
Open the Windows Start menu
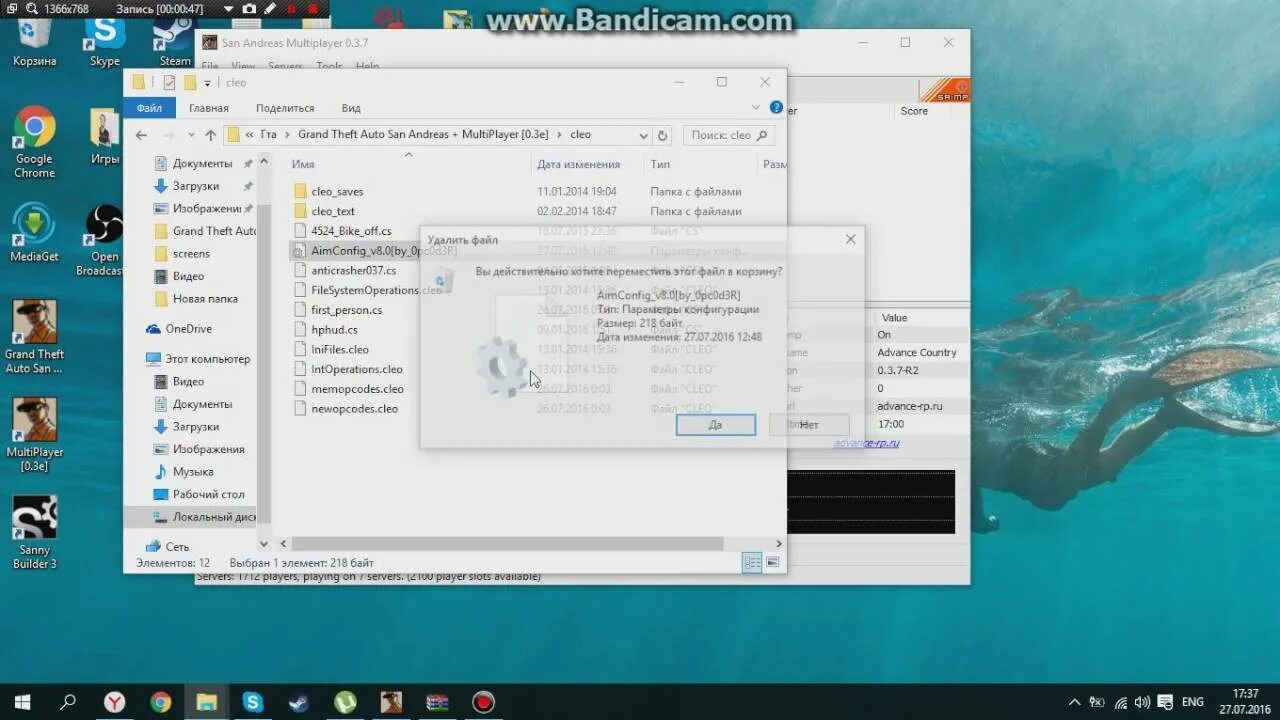[x=22, y=702]
